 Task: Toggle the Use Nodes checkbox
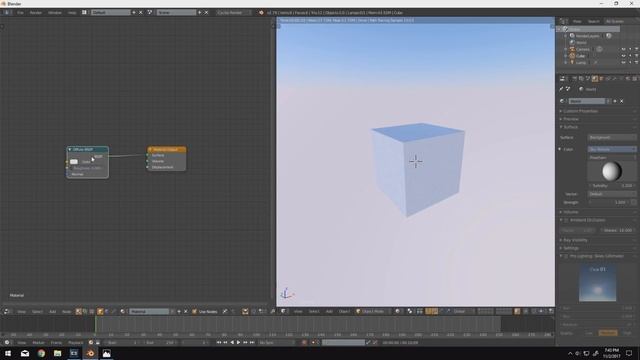click(x=194, y=311)
